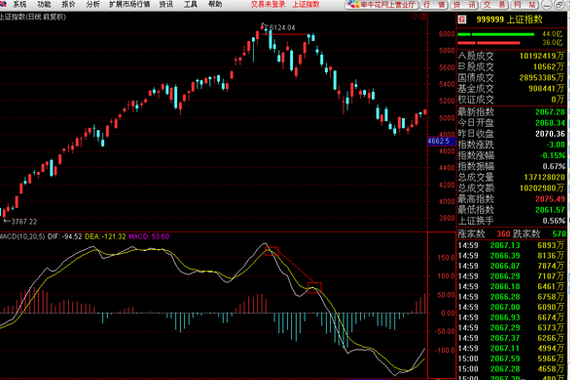Select the tick row with volume 6090万

pos(511,307)
